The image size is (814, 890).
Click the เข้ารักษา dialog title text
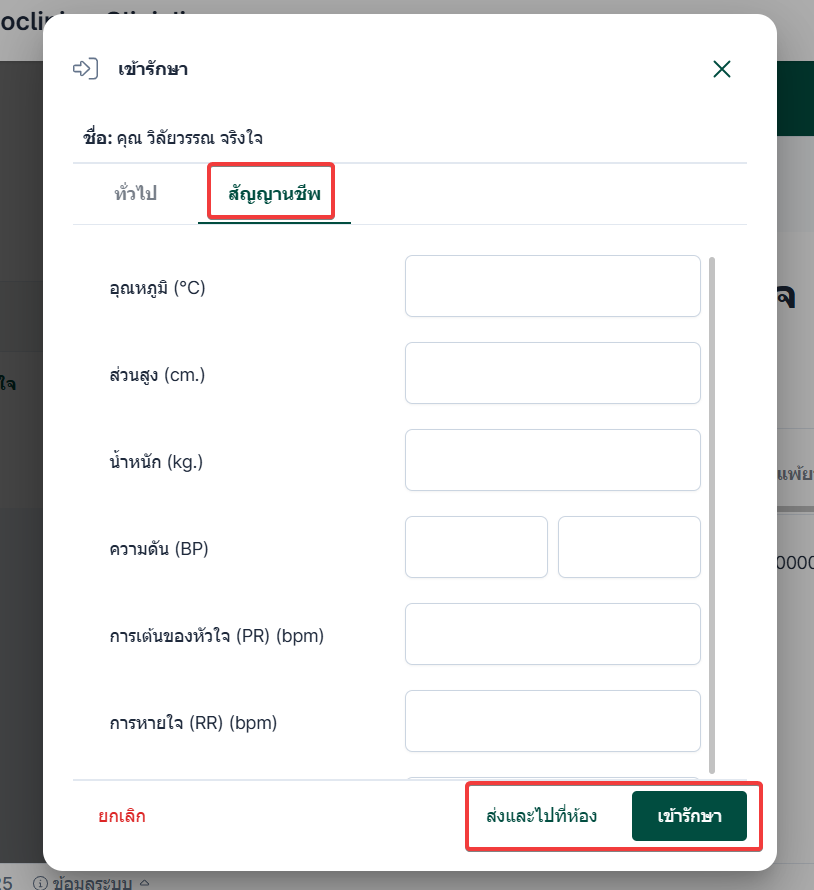click(x=153, y=69)
